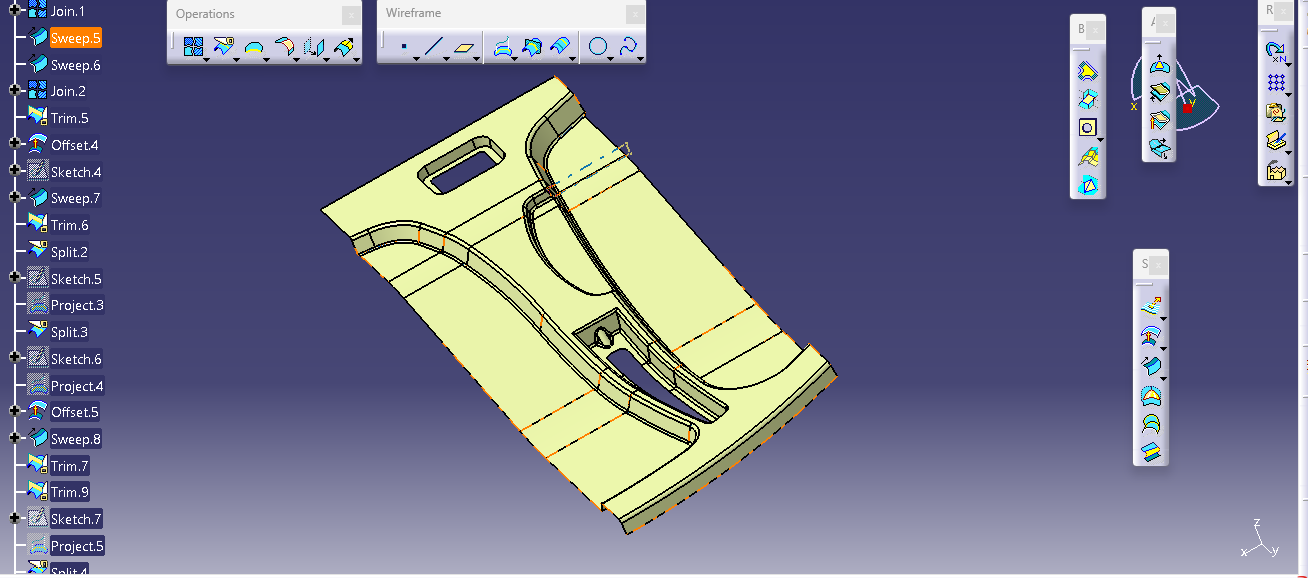Select the Plane tool in Wireframe toolbar

[463, 46]
